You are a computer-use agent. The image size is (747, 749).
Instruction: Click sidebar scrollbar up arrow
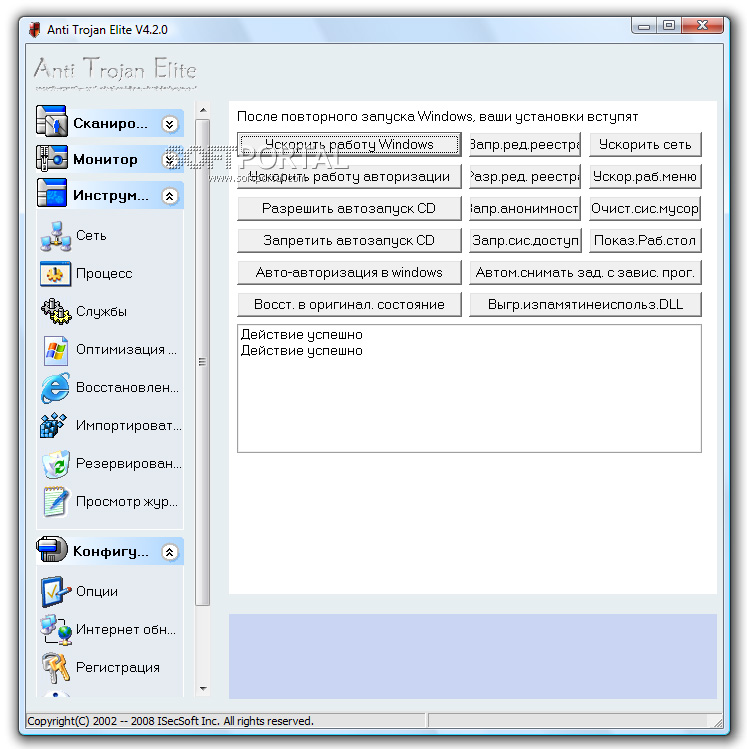pos(203,110)
